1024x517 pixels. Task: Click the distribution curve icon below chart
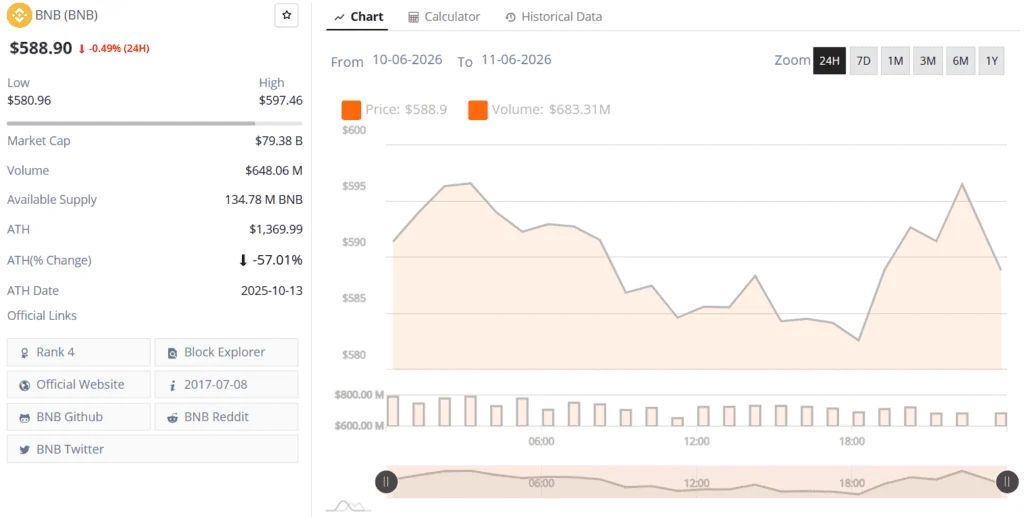[348, 505]
